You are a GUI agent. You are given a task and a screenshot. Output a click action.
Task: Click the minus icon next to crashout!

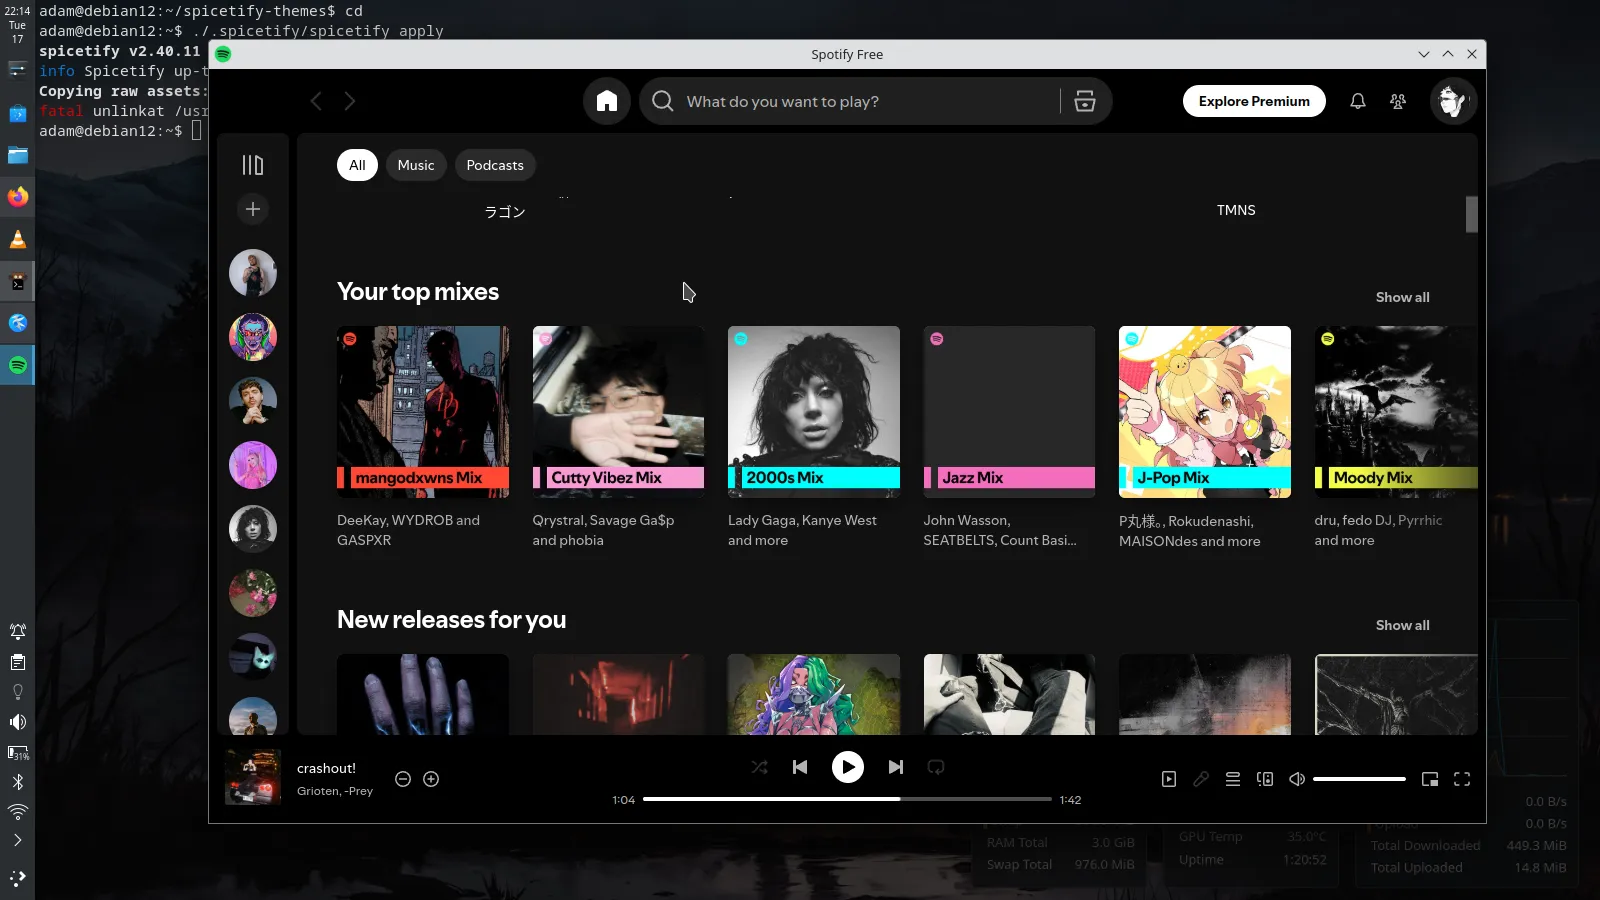(403, 779)
